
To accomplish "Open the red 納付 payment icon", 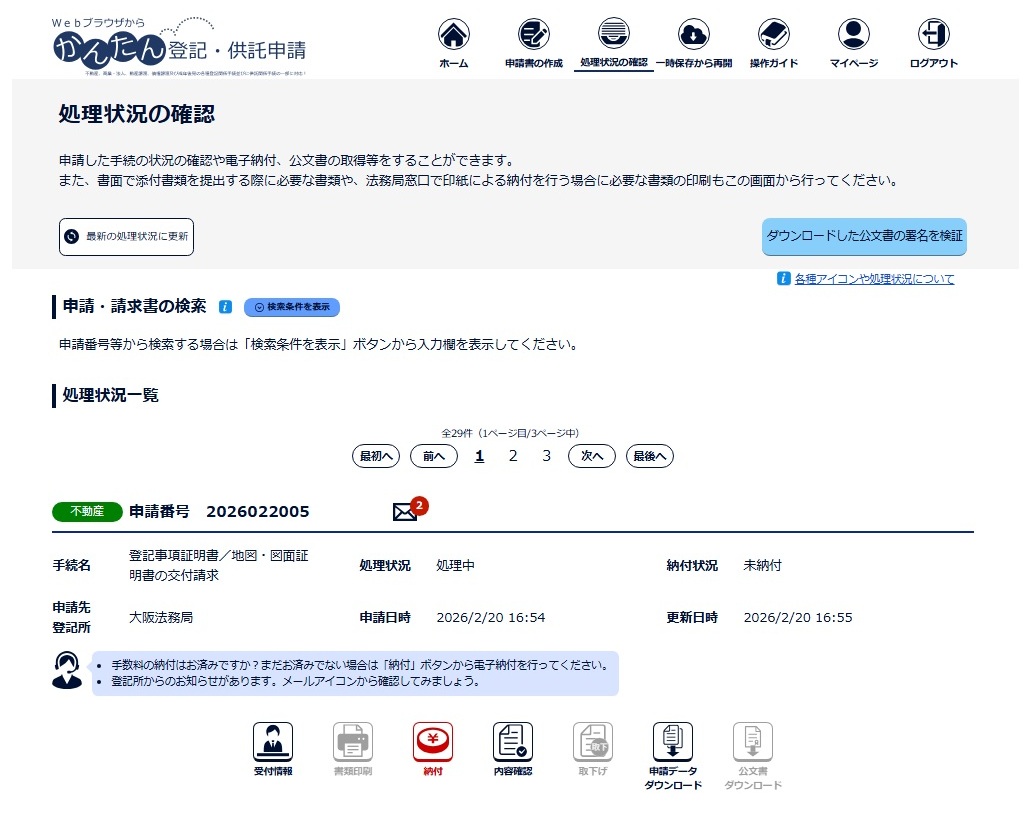I will (x=432, y=744).
